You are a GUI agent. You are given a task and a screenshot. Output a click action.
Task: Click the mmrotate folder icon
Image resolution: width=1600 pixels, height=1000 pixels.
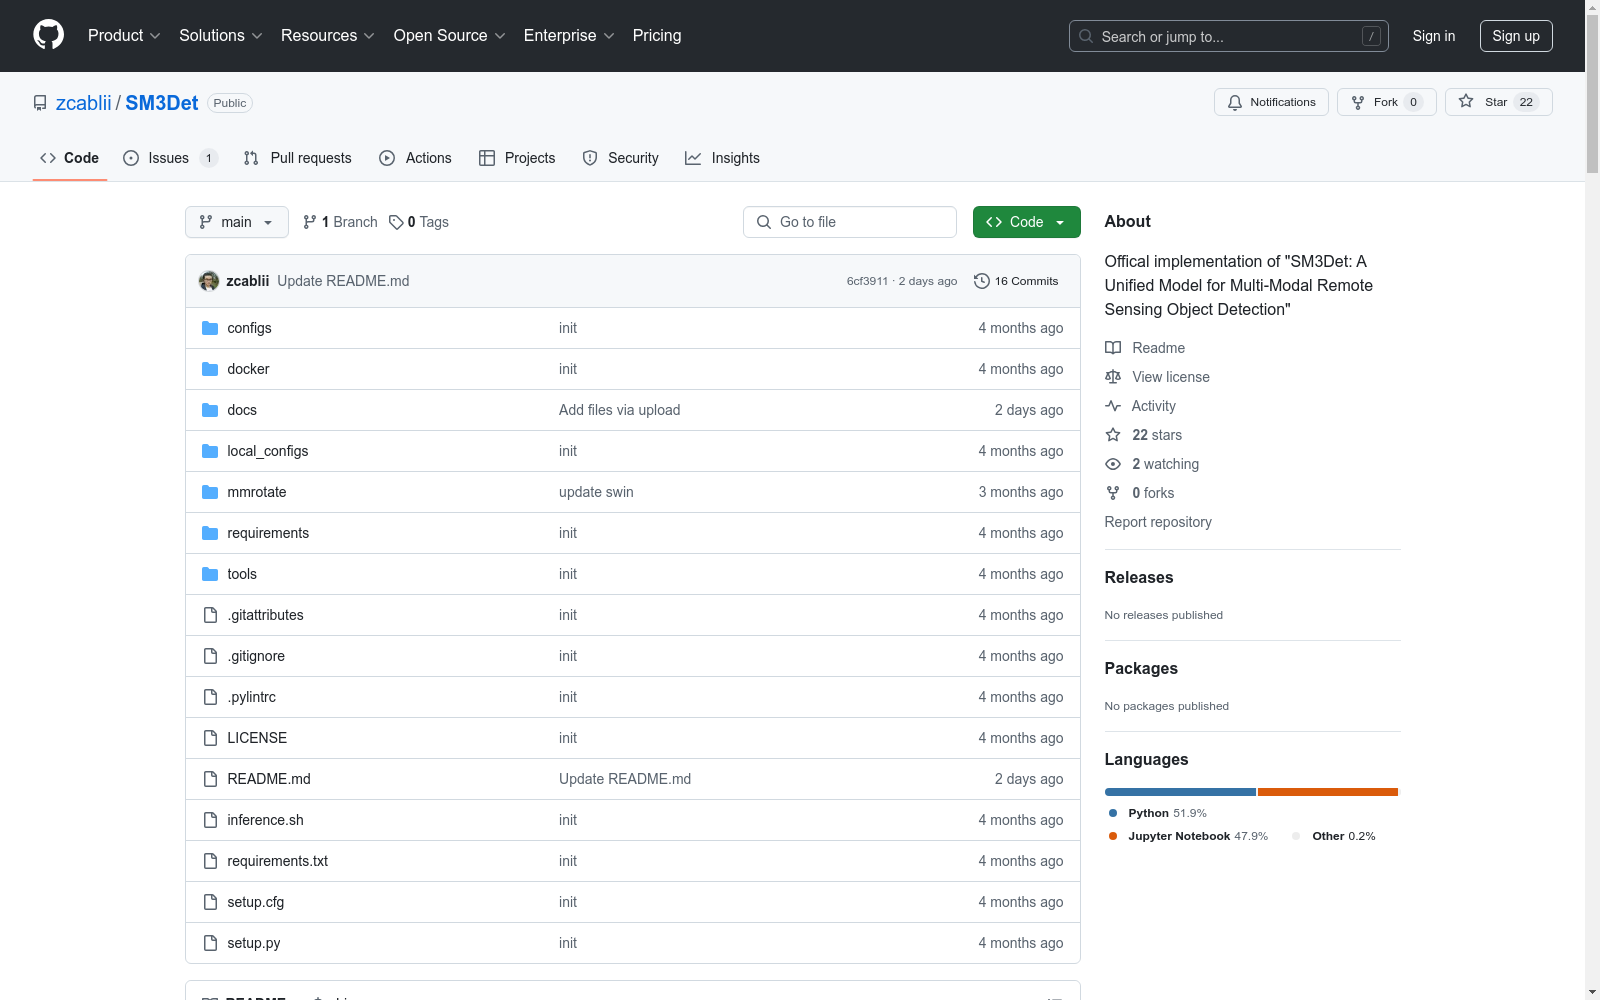coord(210,492)
